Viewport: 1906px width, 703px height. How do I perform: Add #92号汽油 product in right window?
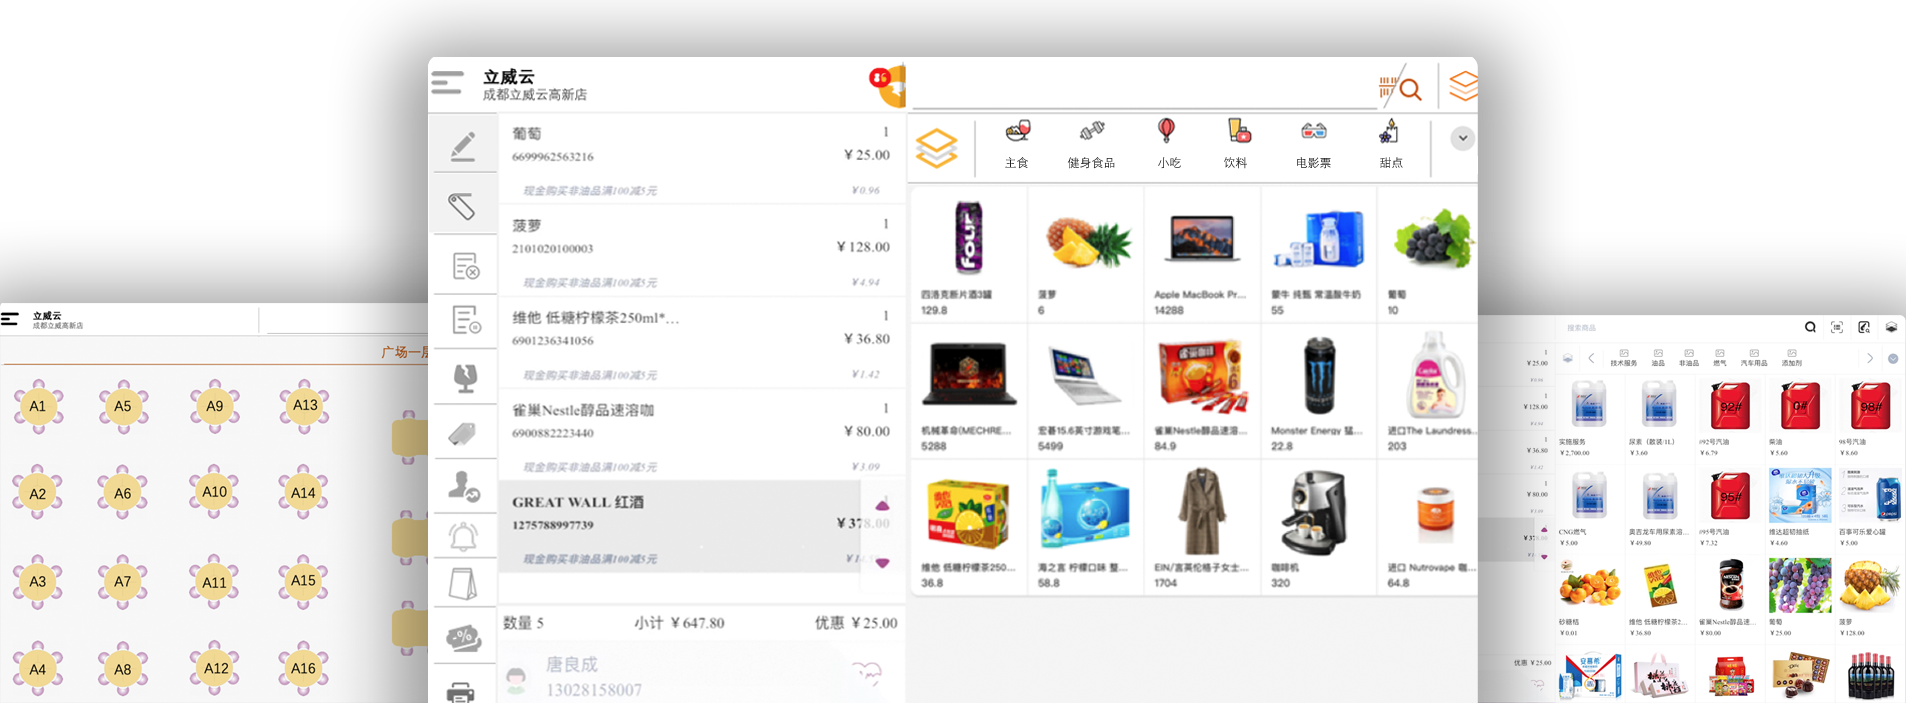tap(1730, 417)
